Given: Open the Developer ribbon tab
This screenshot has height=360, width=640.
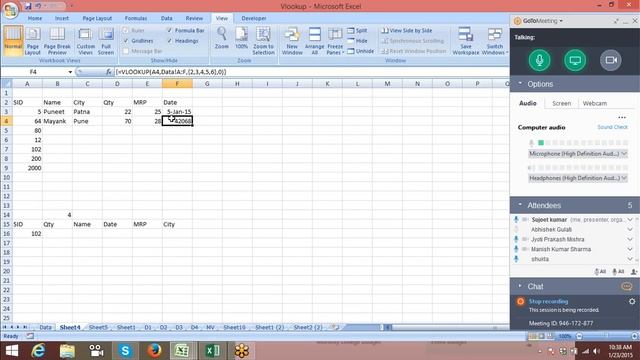Looking at the screenshot, I should point(254,18).
